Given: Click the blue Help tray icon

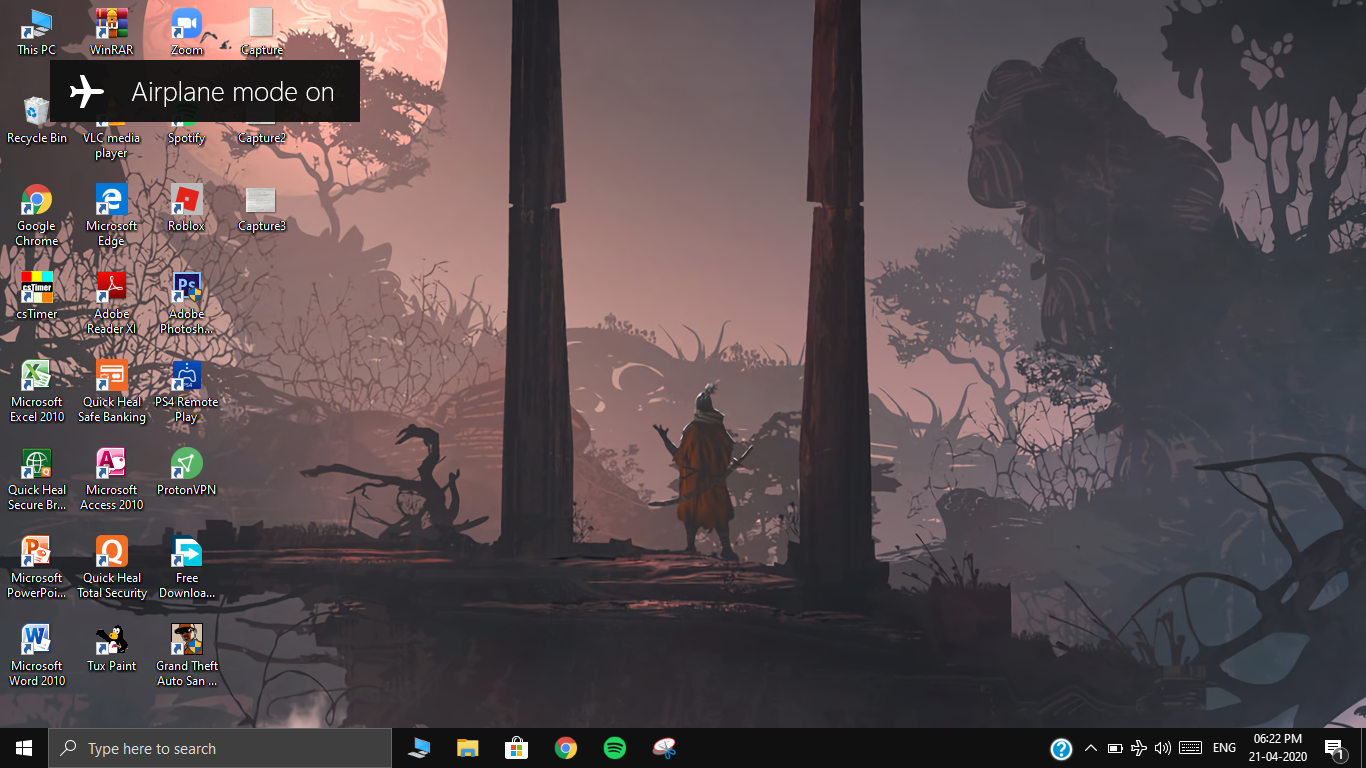Looking at the screenshot, I should pos(1061,748).
